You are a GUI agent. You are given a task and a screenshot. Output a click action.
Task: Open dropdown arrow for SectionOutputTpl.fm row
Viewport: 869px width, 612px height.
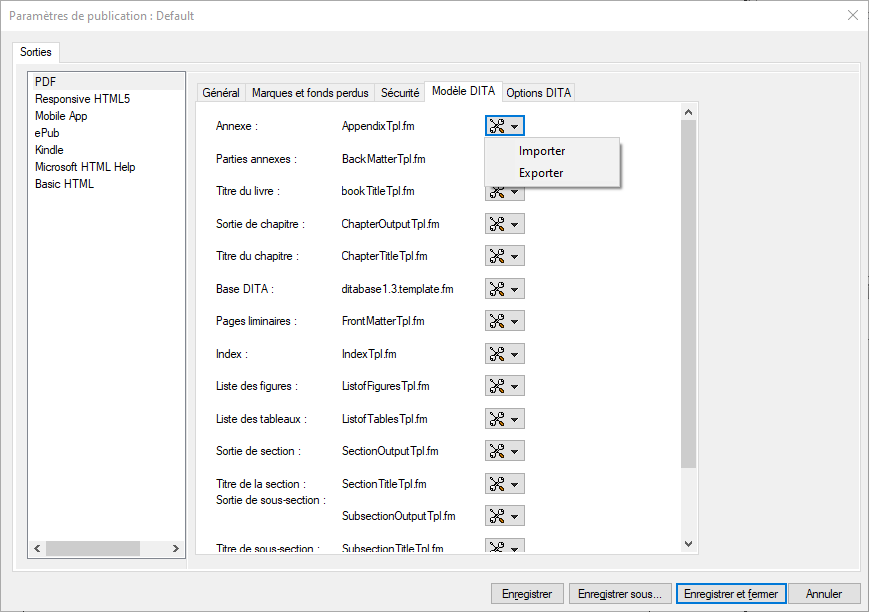tap(514, 452)
